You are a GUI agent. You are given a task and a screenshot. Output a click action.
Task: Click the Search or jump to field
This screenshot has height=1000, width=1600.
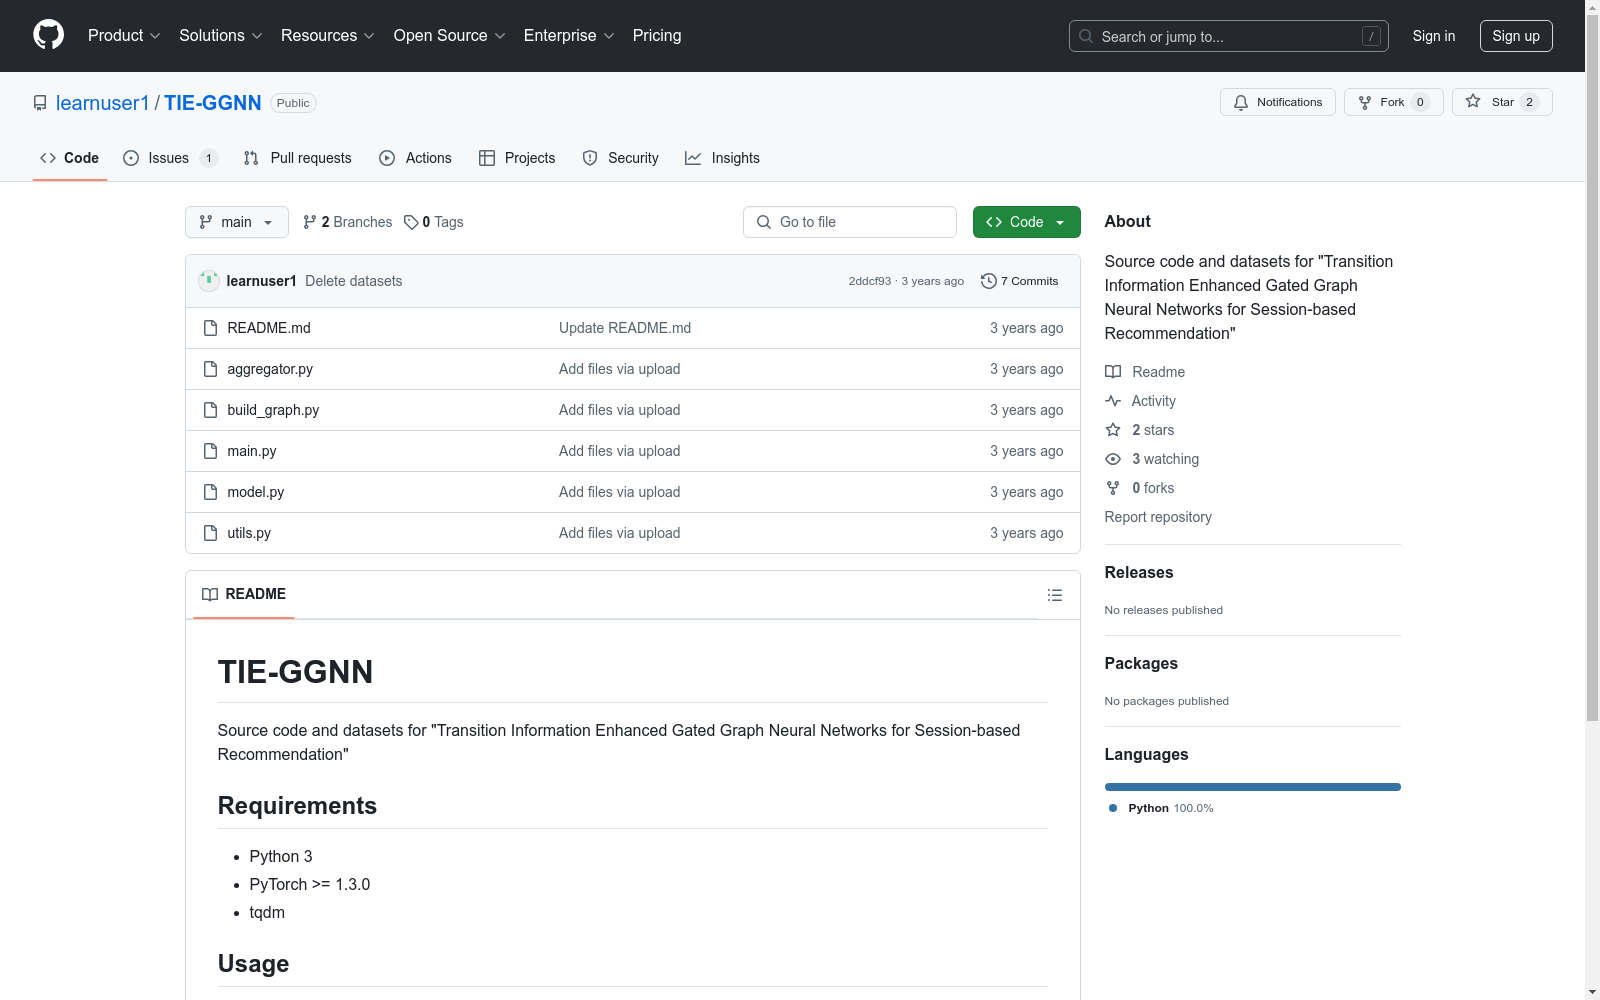click(1228, 36)
